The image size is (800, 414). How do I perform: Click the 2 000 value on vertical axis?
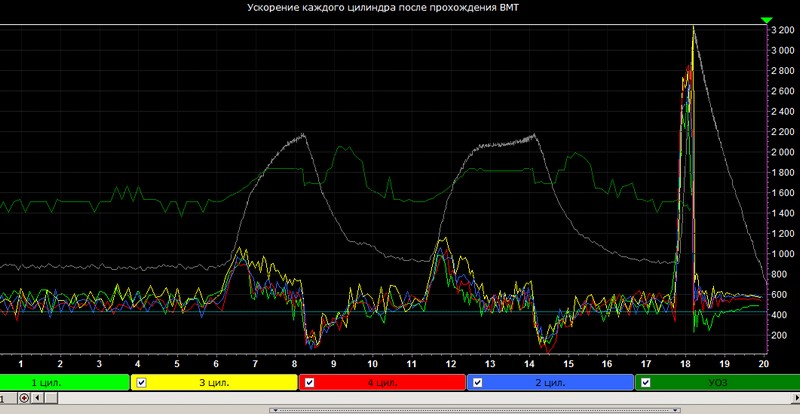782,152
